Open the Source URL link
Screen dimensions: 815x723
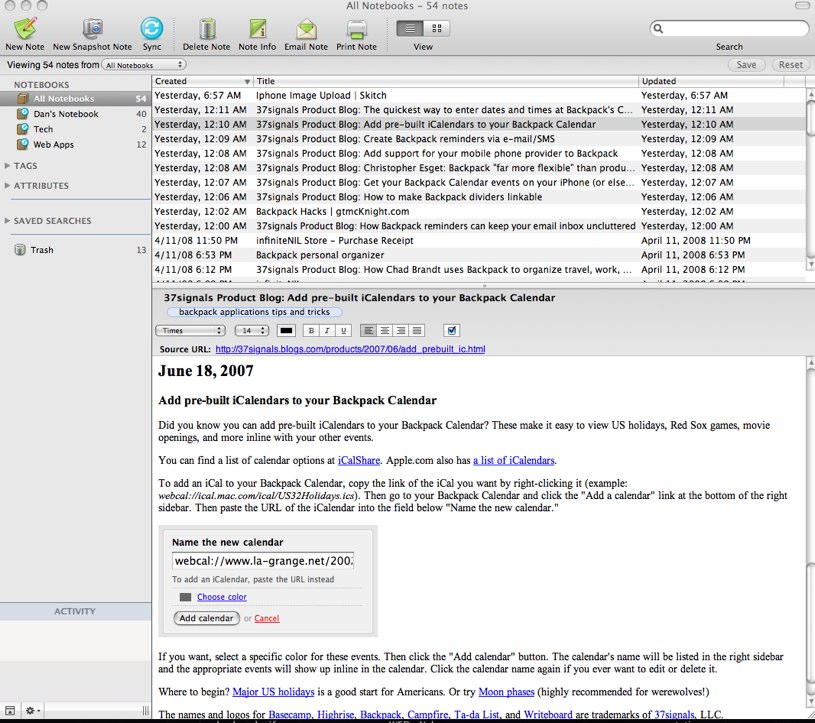tap(350, 349)
